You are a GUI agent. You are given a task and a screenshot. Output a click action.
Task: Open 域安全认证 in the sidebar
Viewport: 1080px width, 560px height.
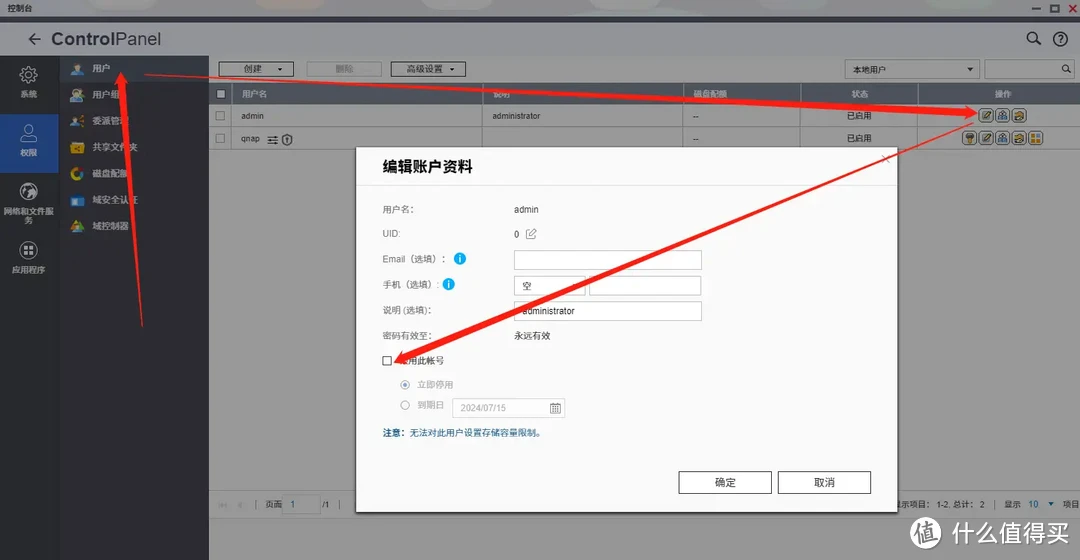click(x=134, y=200)
